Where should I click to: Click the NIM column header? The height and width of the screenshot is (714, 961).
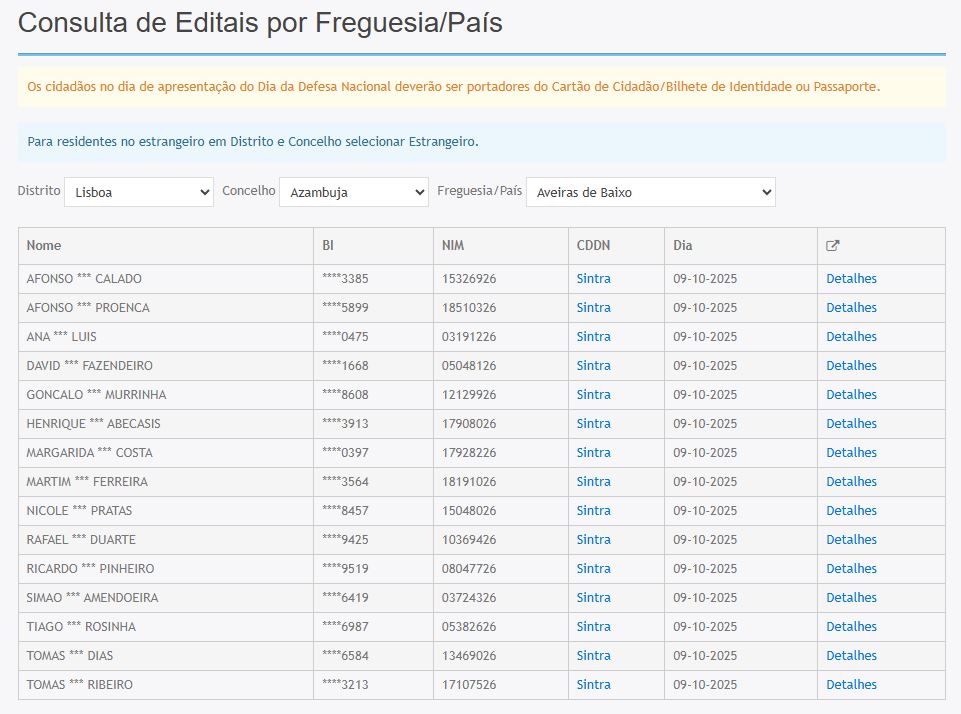coord(453,246)
